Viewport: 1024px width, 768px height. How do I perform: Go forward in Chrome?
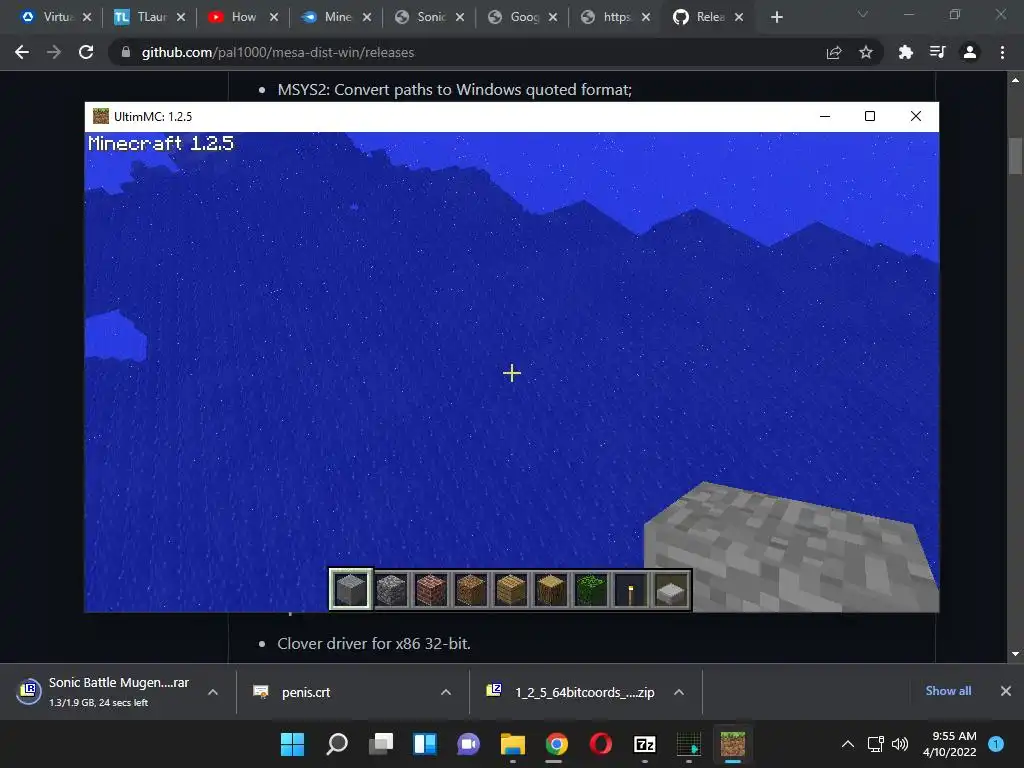pyautogui.click(x=54, y=52)
